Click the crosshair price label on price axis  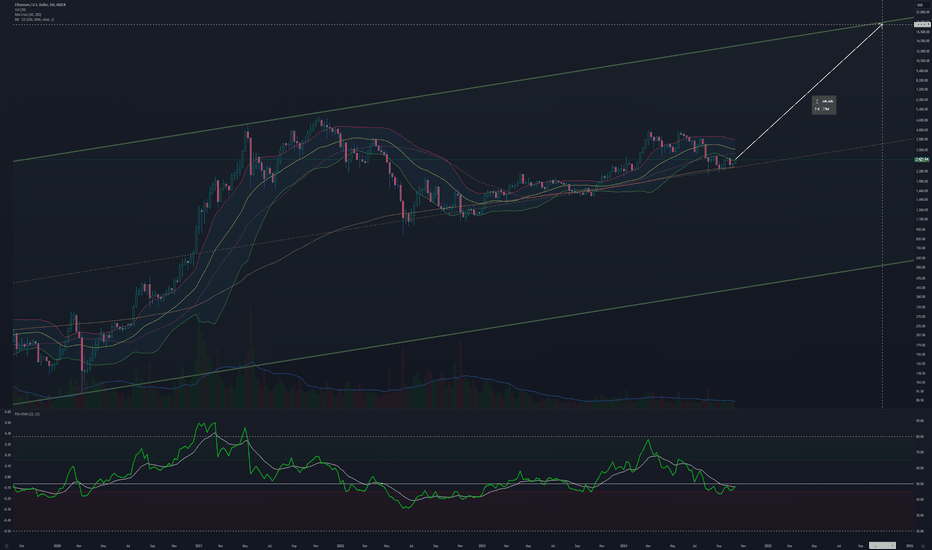pos(922,24)
